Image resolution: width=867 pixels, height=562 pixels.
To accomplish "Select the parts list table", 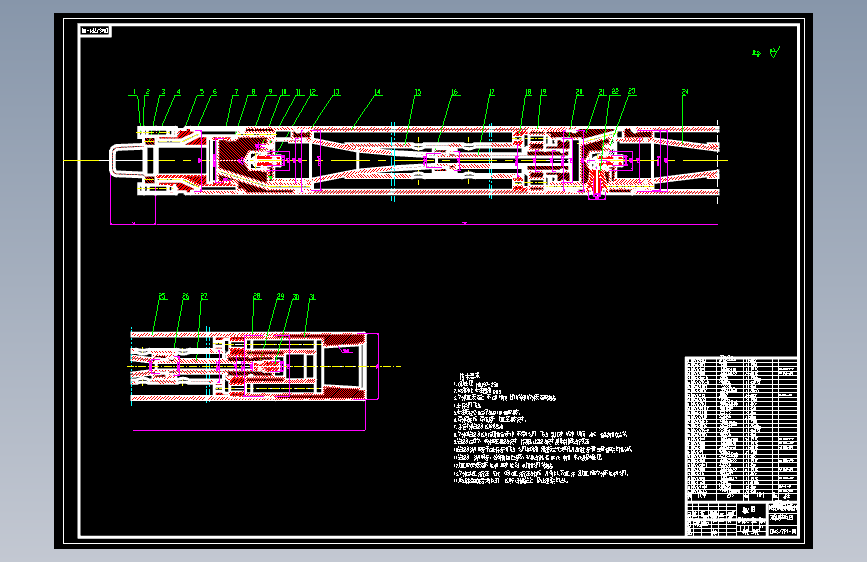I will [x=741, y=429].
